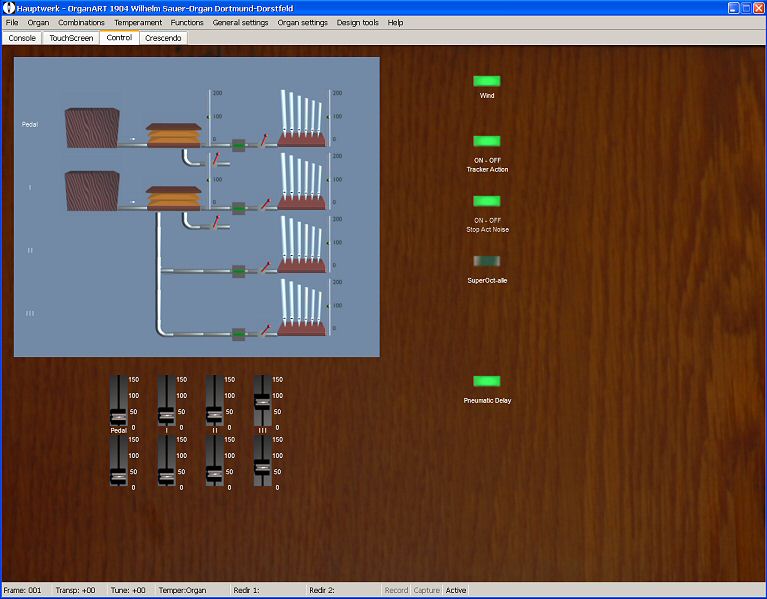Open the Functions menu
The width and height of the screenshot is (767, 599).
pos(187,22)
